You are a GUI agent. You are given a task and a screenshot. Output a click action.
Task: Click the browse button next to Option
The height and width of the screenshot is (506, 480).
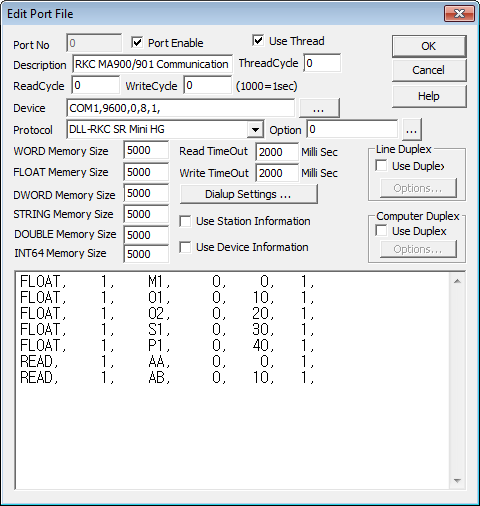click(x=412, y=129)
